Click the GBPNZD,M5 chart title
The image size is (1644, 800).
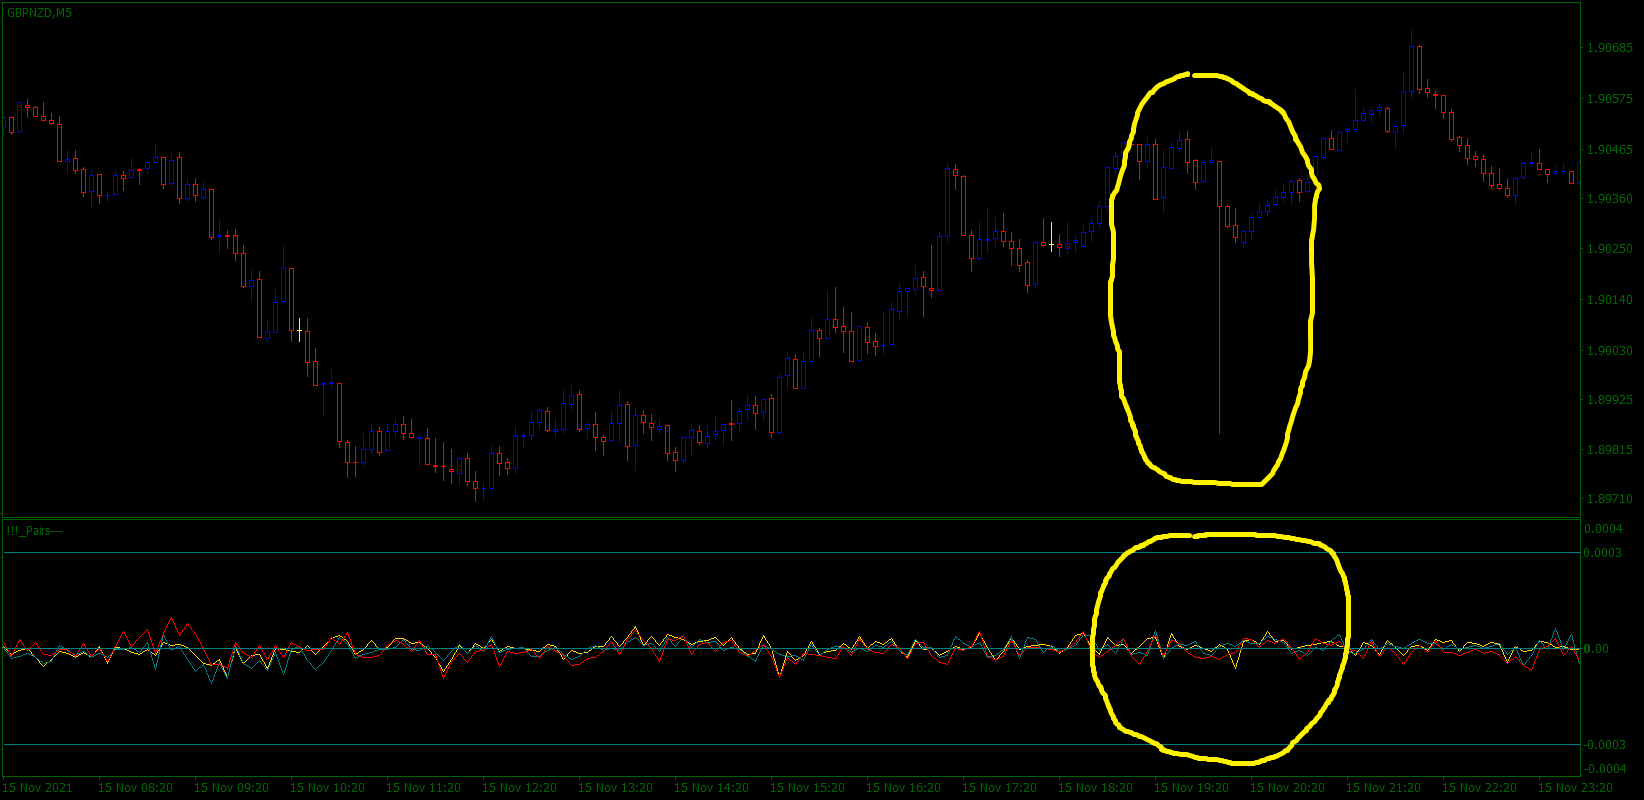click(39, 13)
